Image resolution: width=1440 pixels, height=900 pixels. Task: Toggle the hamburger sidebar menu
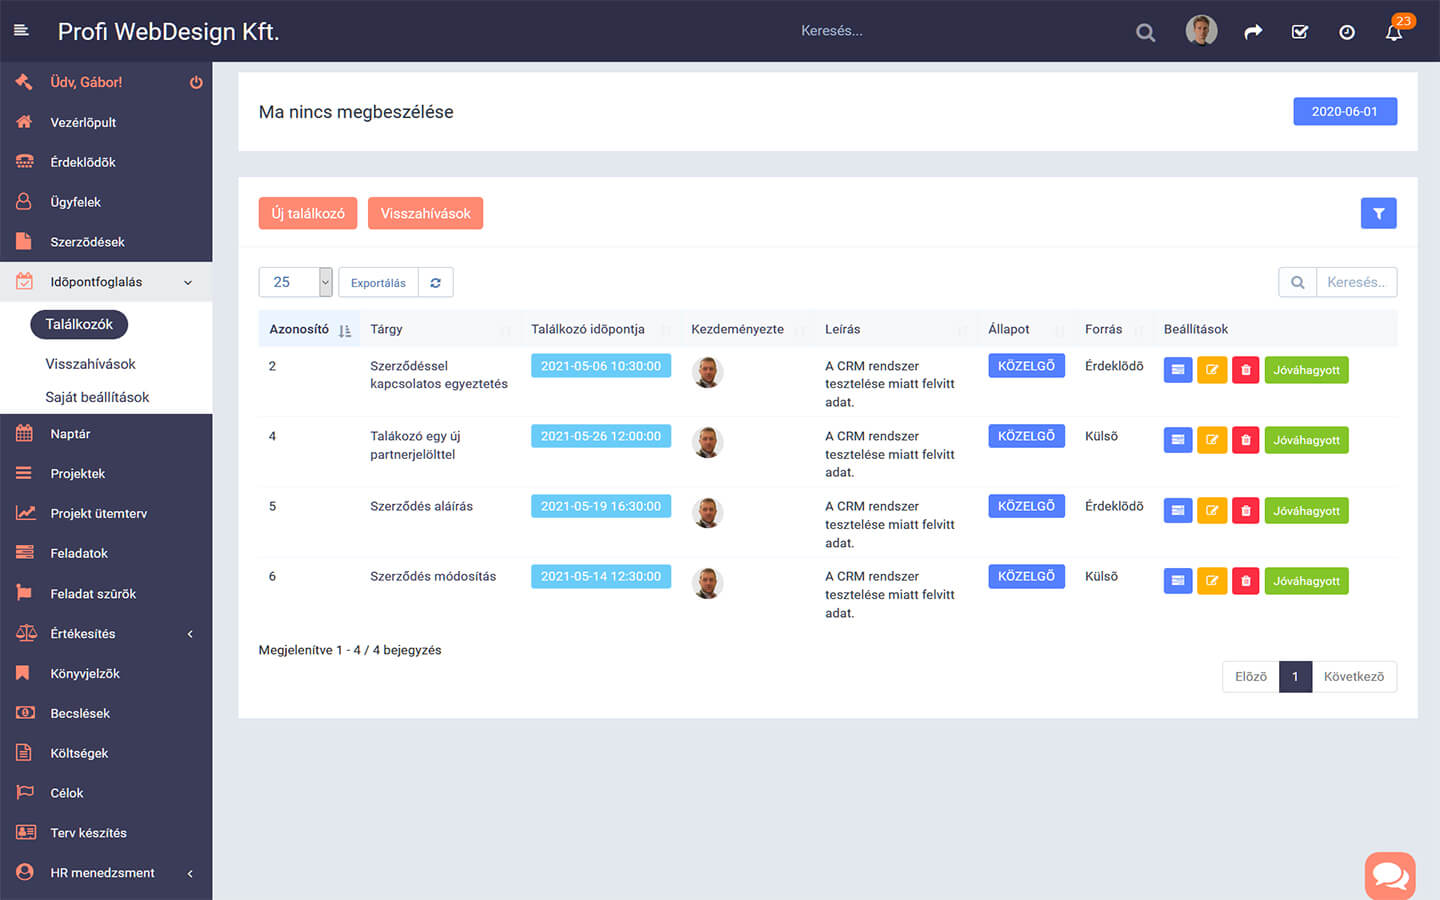point(21,31)
